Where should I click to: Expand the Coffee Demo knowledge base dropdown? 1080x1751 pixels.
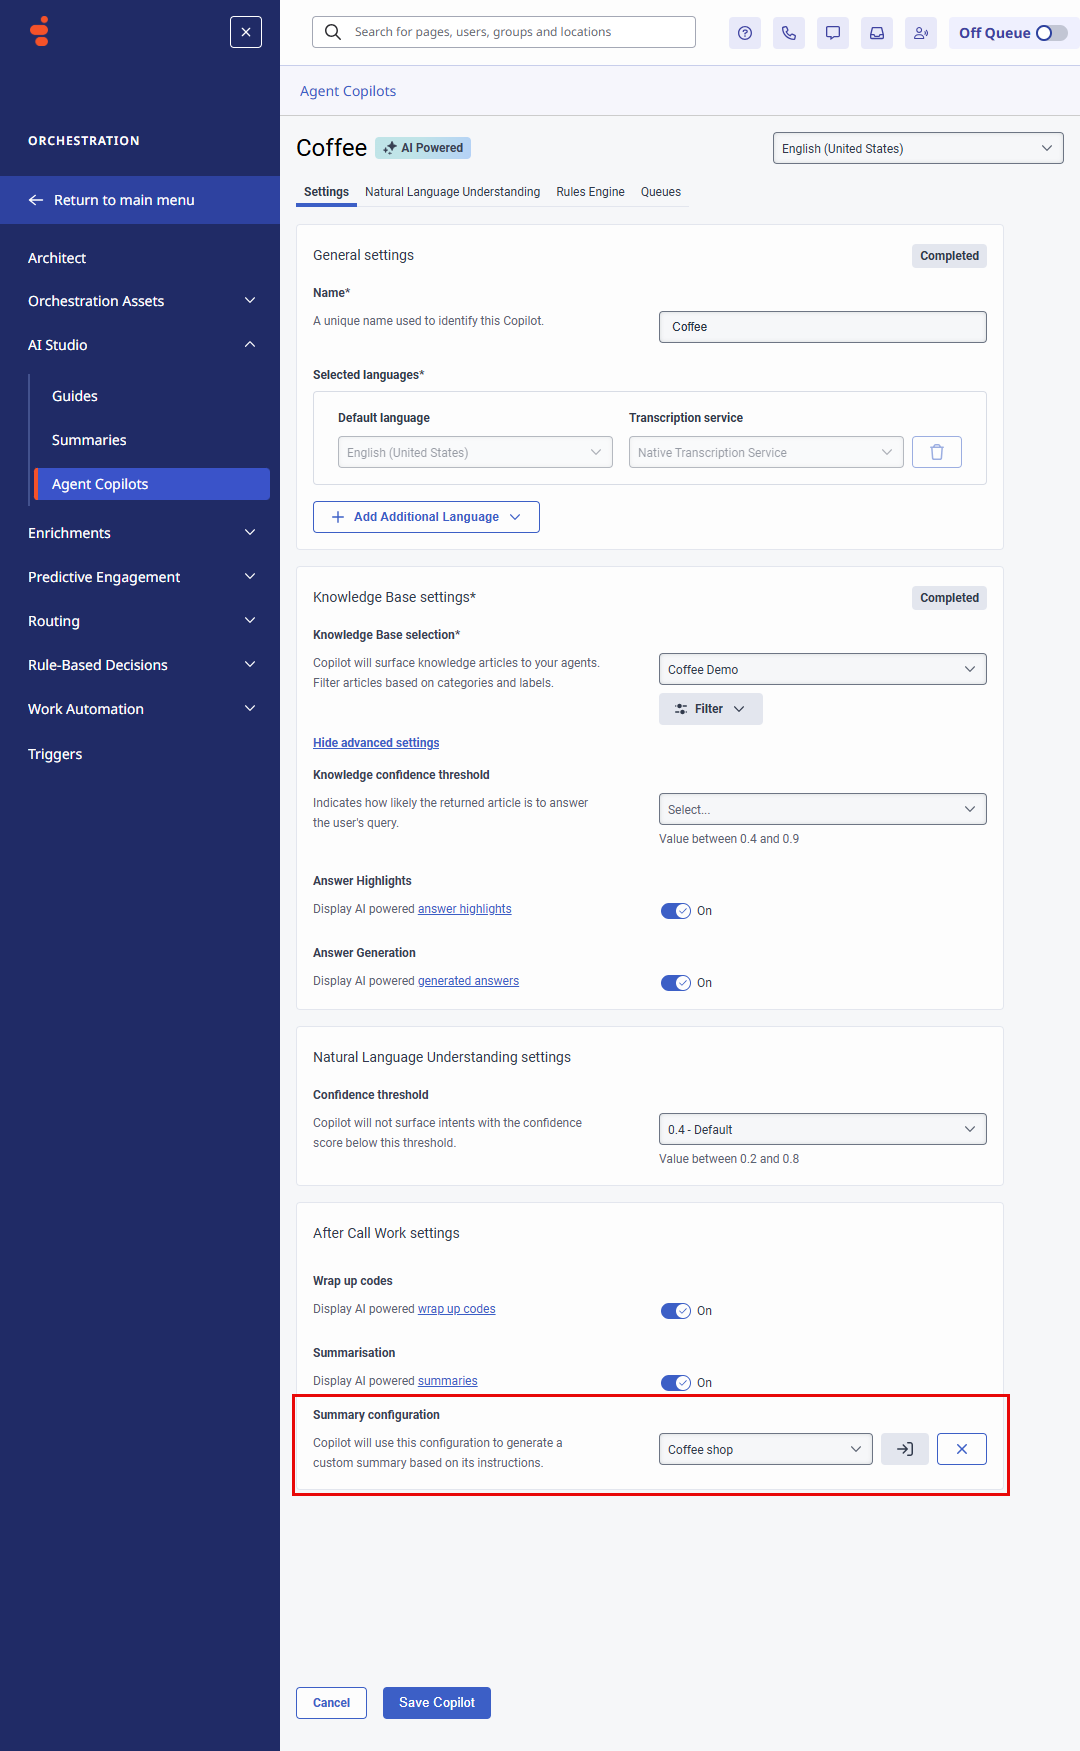click(822, 669)
